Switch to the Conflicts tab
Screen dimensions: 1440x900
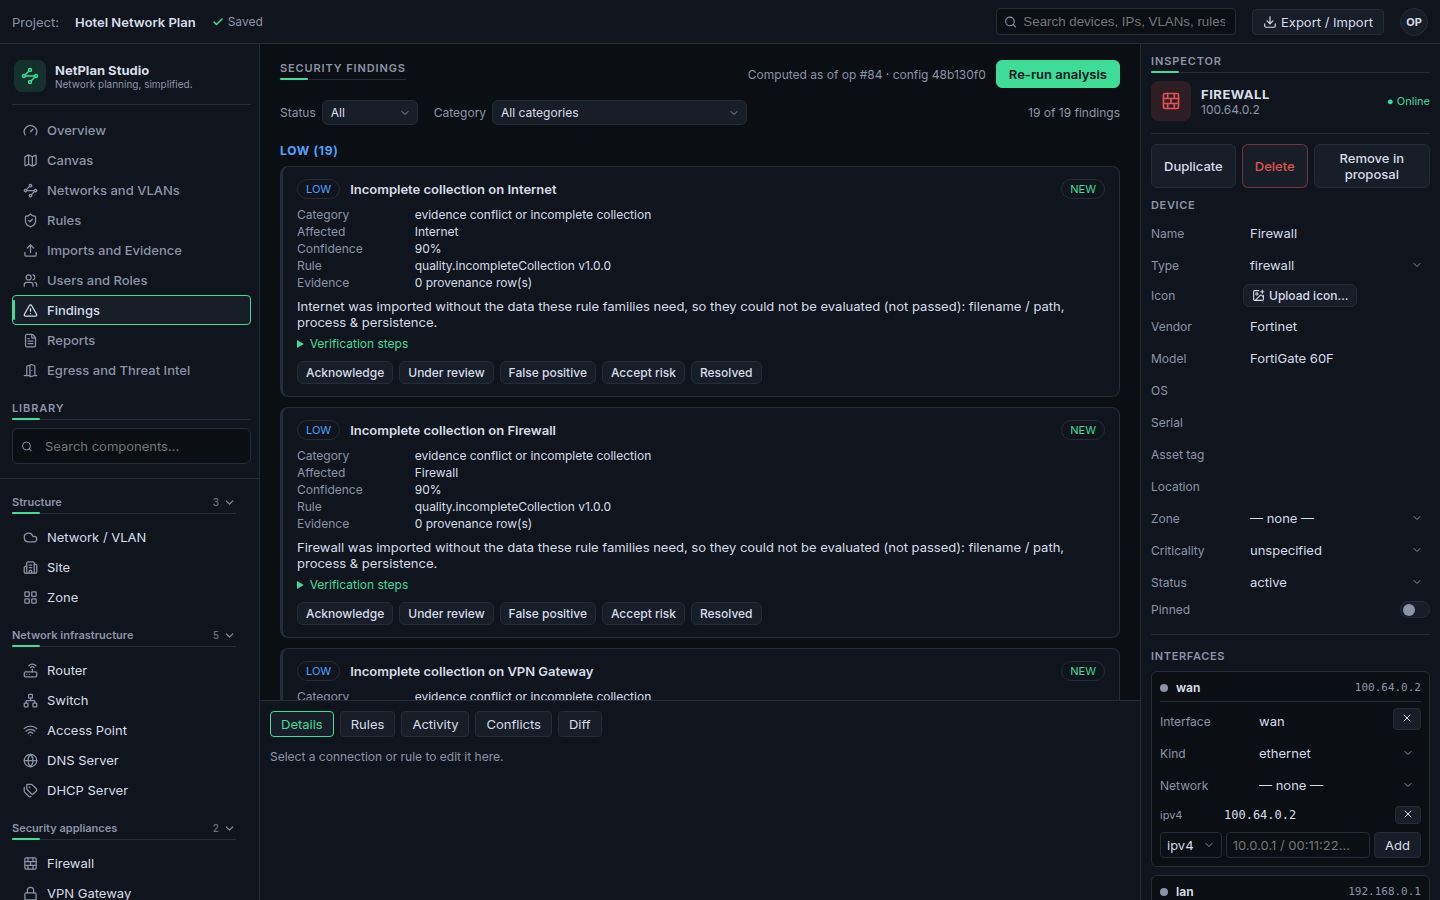coord(513,724)
